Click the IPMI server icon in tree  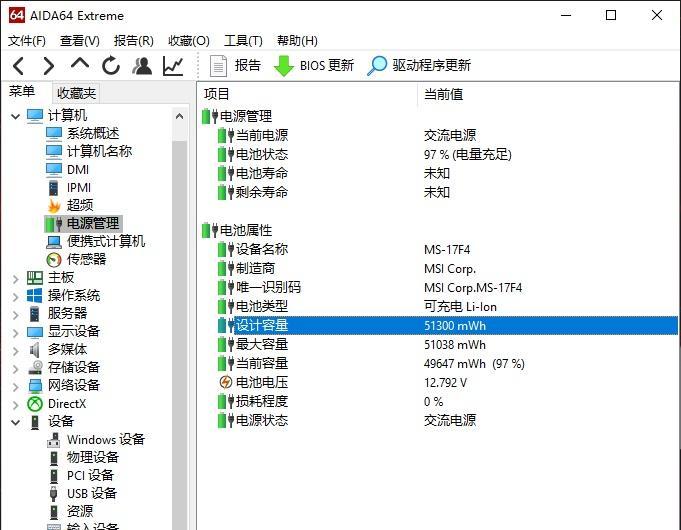coord(53,188)
